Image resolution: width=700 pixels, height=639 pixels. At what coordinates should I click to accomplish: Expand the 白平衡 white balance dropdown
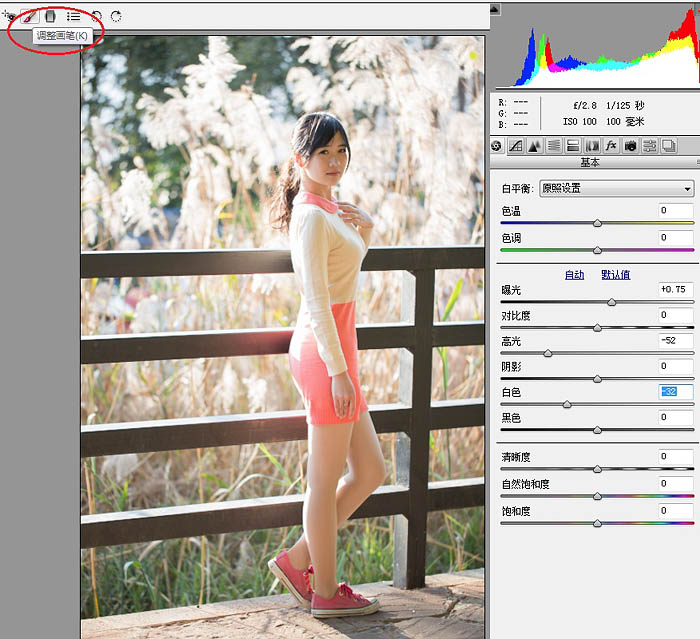click(616, 188)
